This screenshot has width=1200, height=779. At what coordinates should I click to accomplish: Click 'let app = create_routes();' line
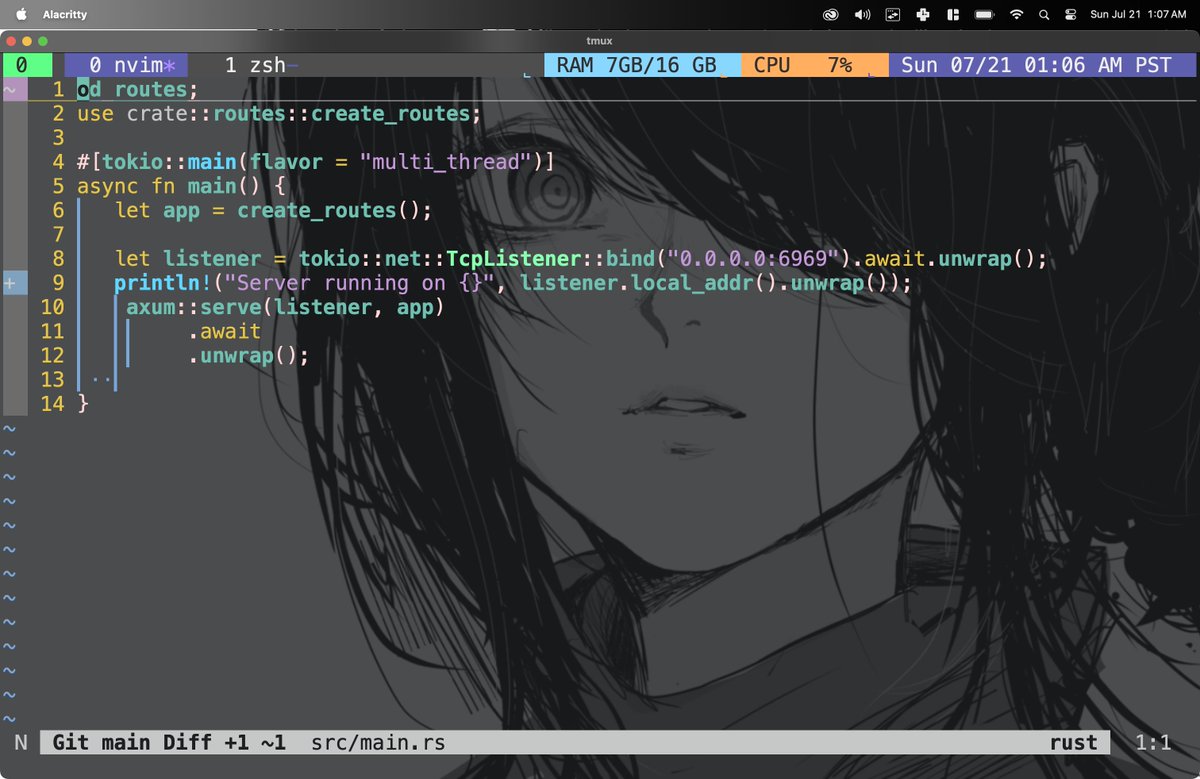click(273, 210)
